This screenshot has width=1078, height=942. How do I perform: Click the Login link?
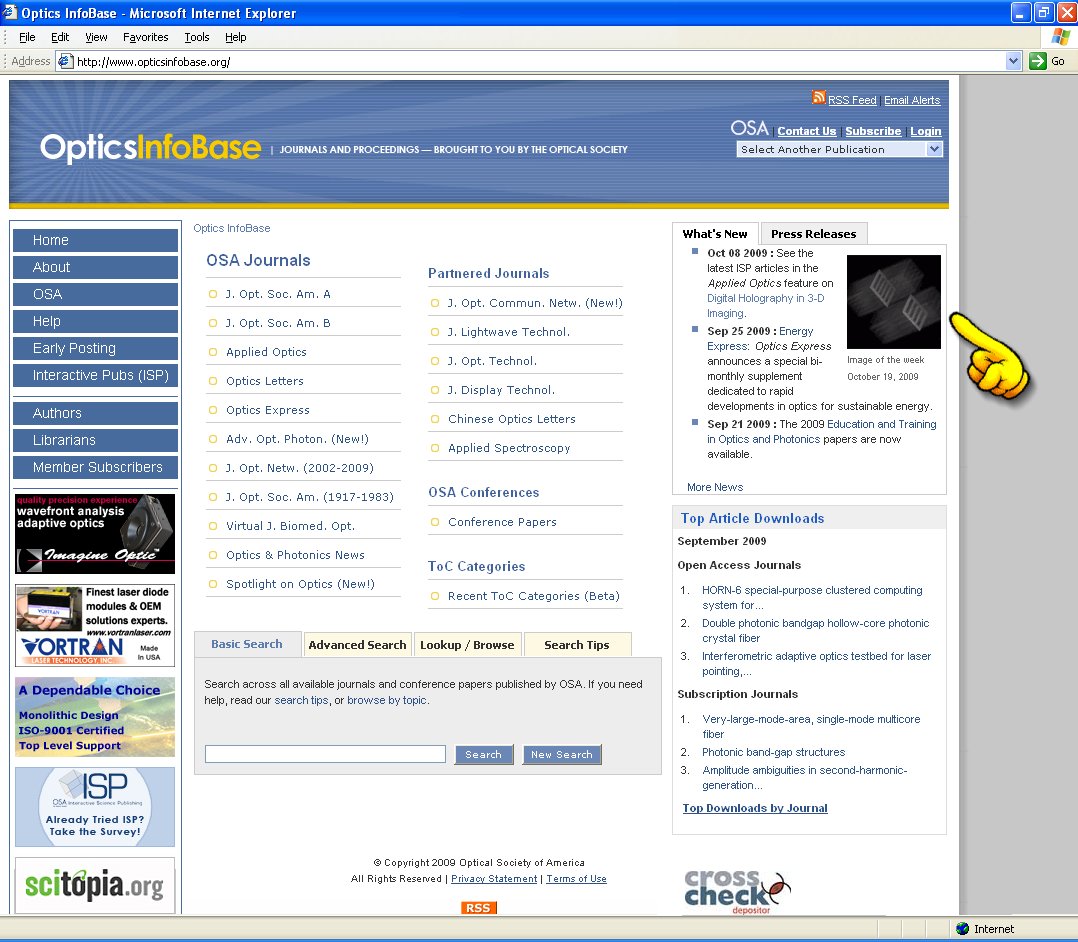tap(925, 131)
